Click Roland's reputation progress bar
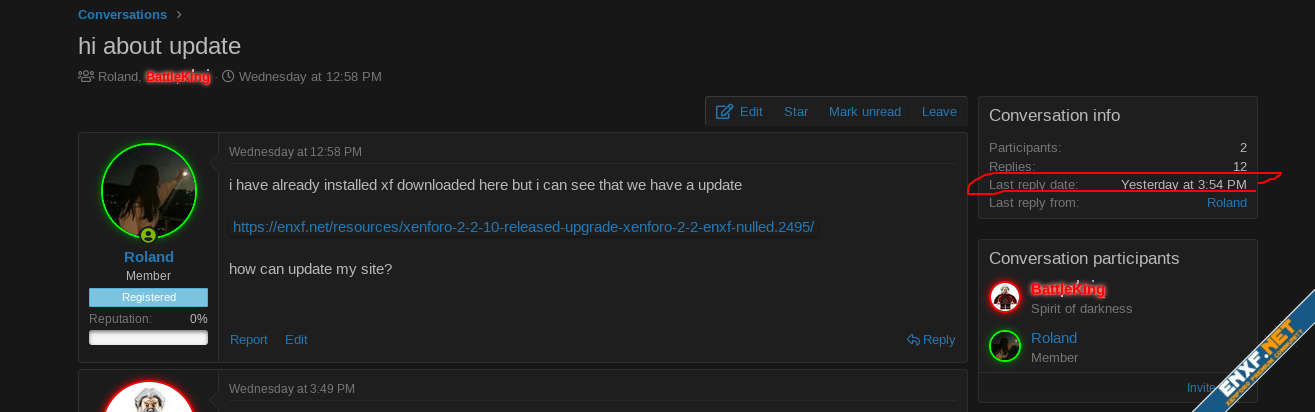 coord(148,338)
